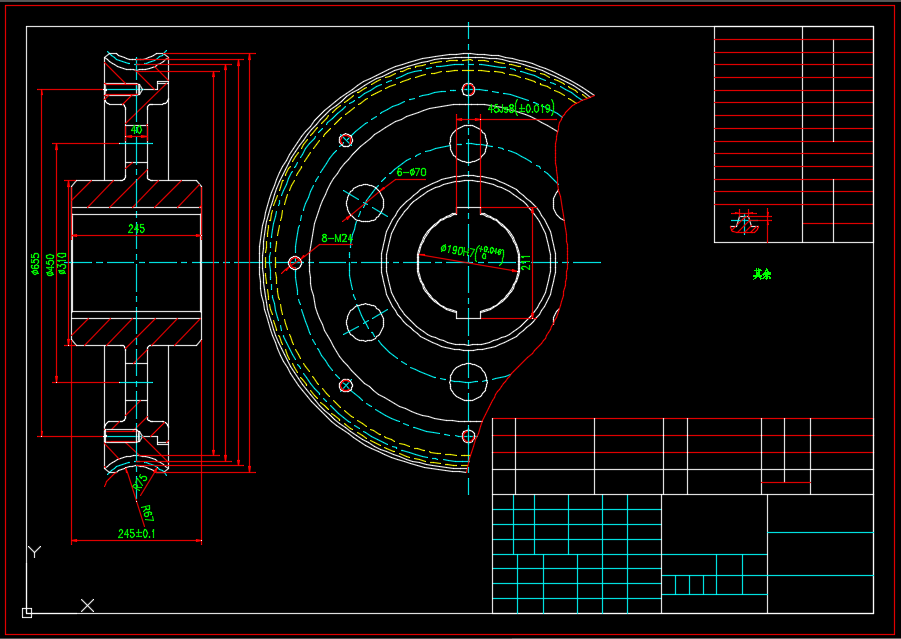Click the 'ø450' diameter dimension text

coord(51,265)
